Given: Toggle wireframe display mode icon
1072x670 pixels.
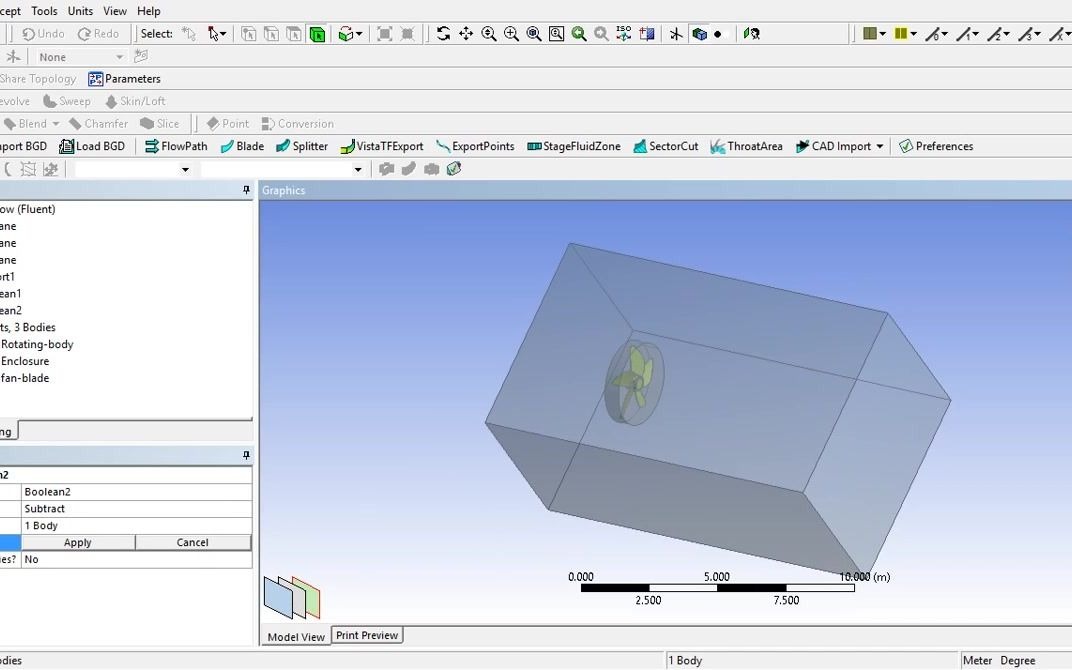Looking at the screenshot, I should (x=697, y=33).
